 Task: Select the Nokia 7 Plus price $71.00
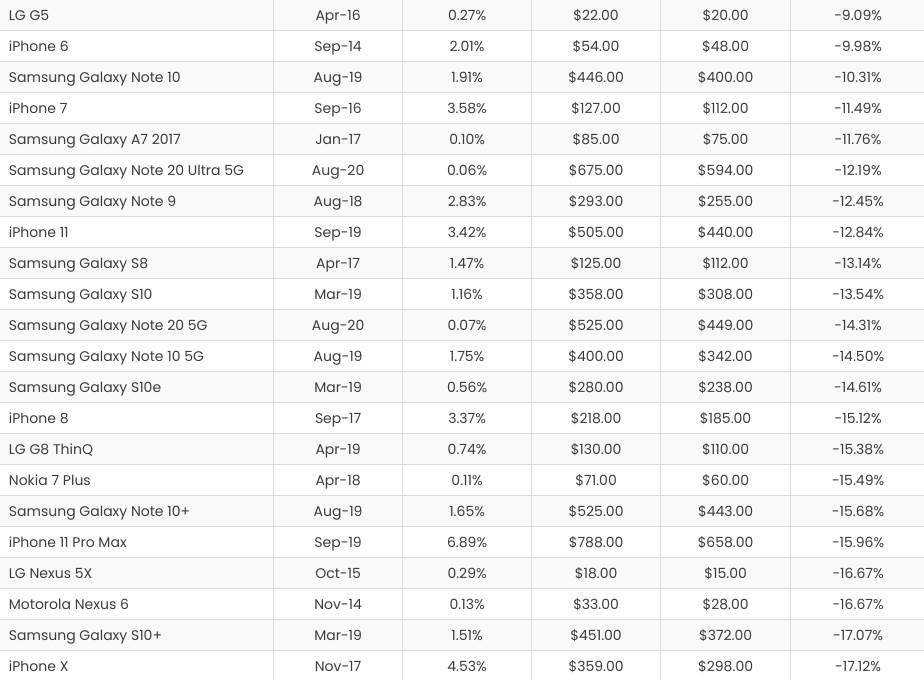(x=596, y=480)
